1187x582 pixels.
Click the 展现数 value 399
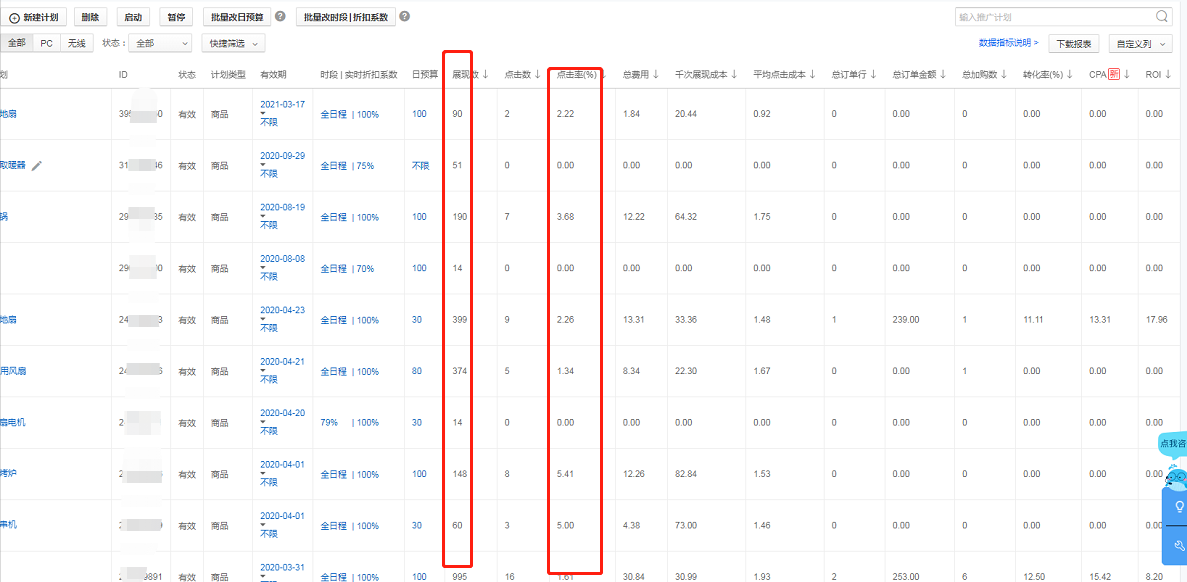(x=460, y=320)
